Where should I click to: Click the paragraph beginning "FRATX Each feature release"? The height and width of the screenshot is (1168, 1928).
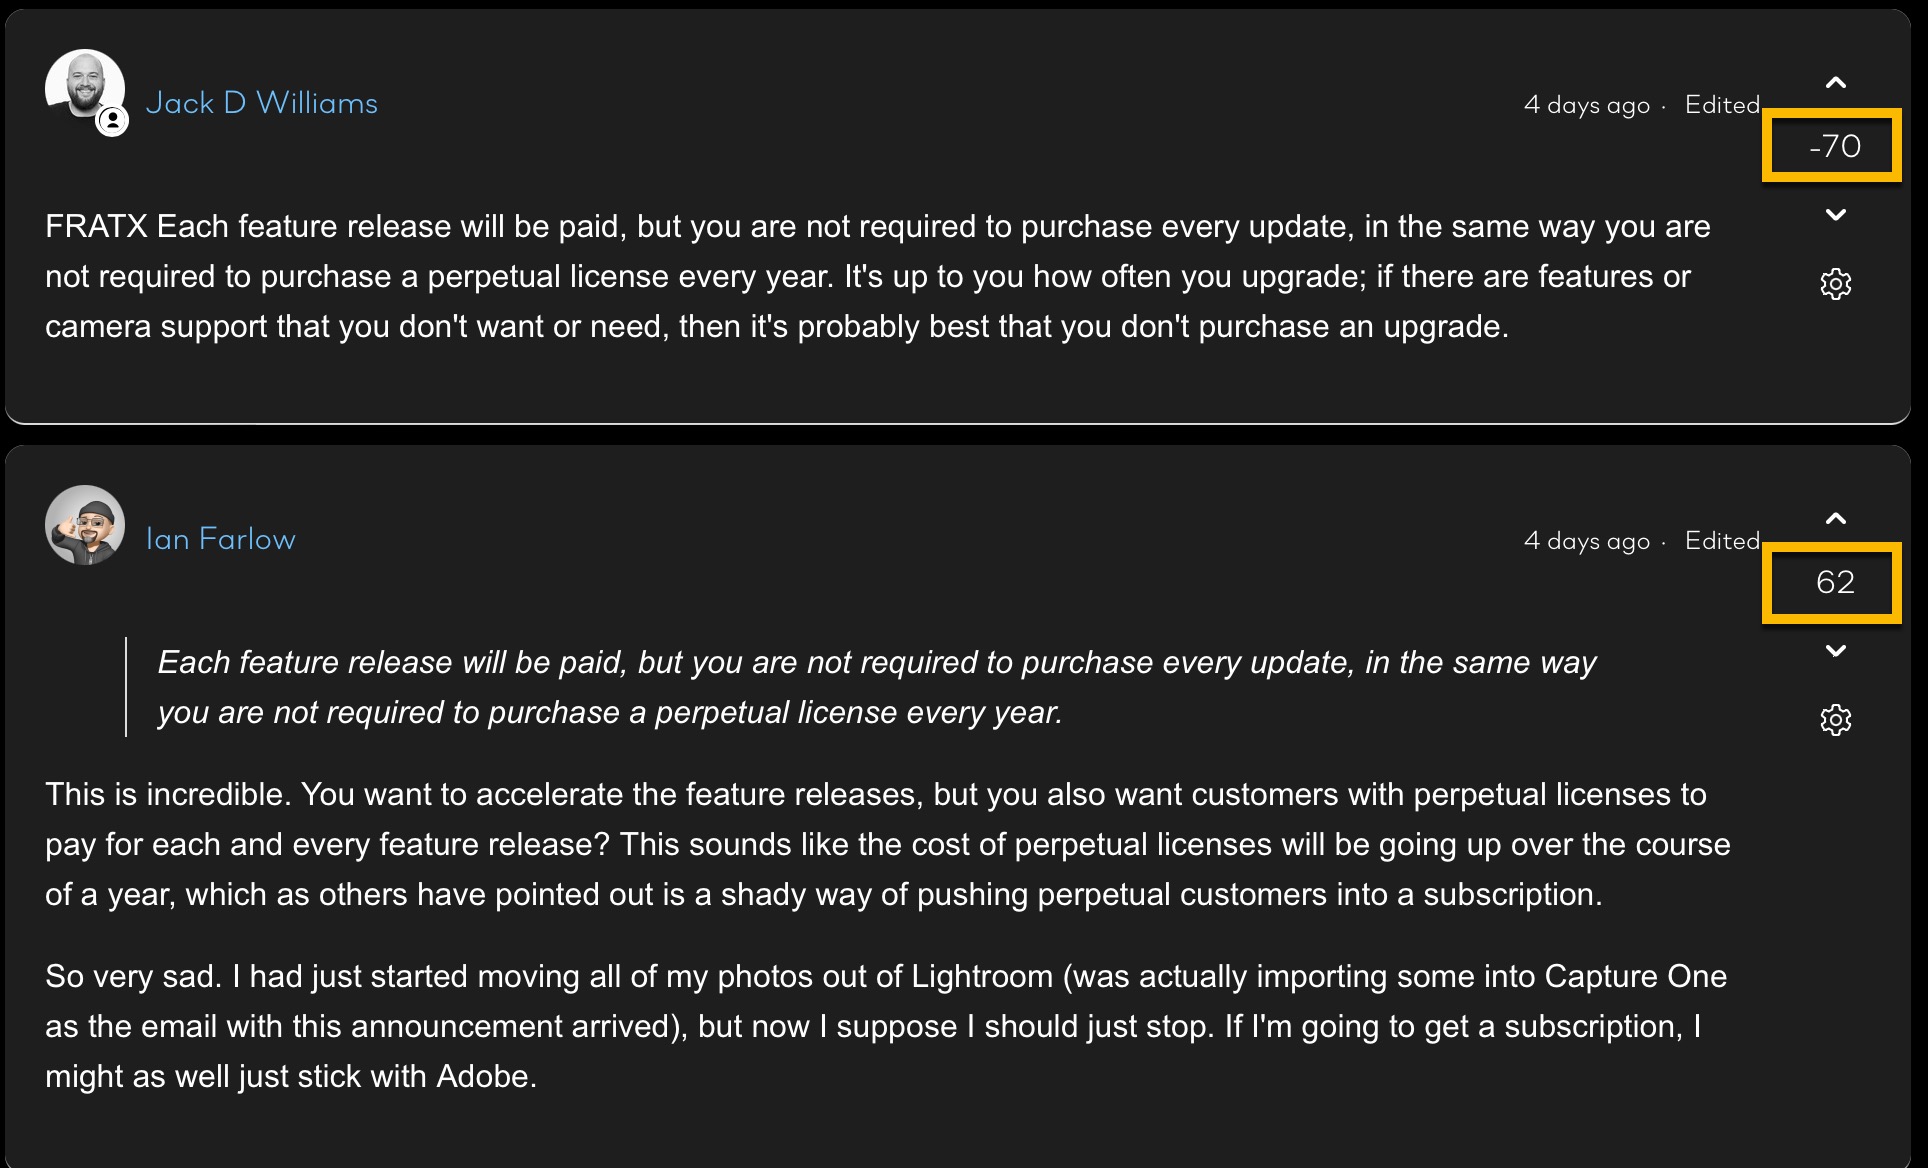pyautogui.click(x=876, y=276)
